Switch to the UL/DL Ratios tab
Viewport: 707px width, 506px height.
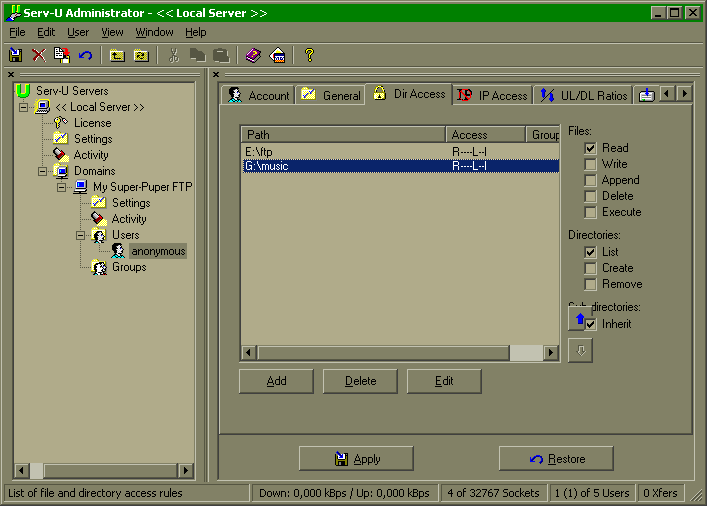pos(583,95)
